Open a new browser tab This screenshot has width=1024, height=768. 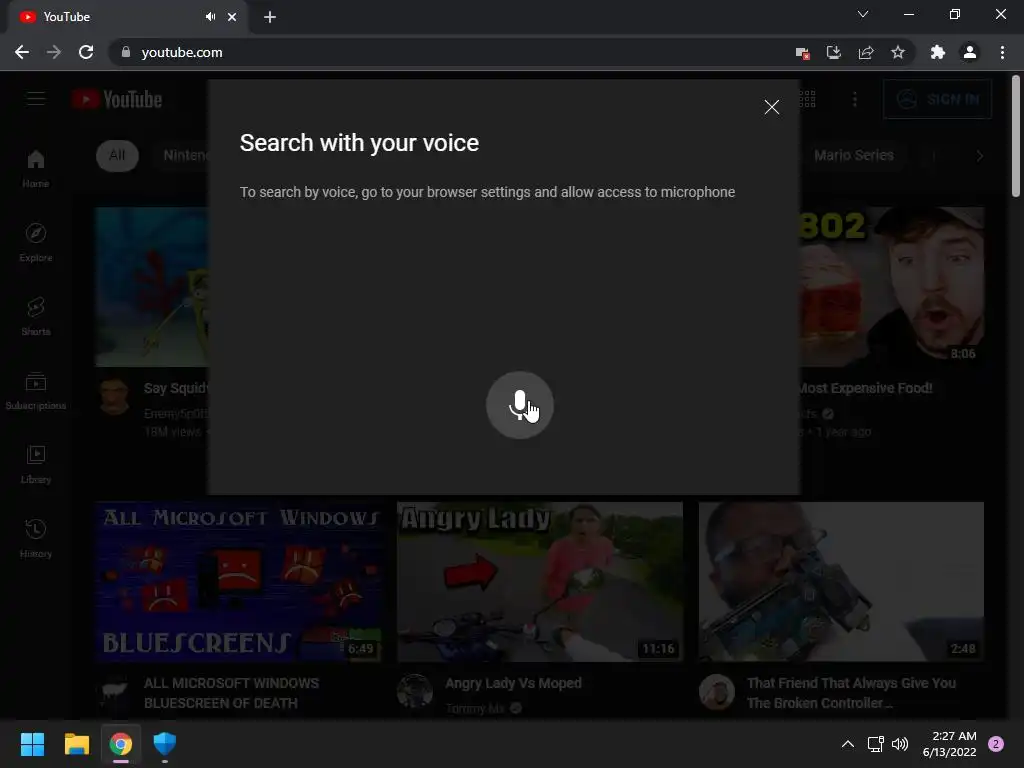point(270,17)
